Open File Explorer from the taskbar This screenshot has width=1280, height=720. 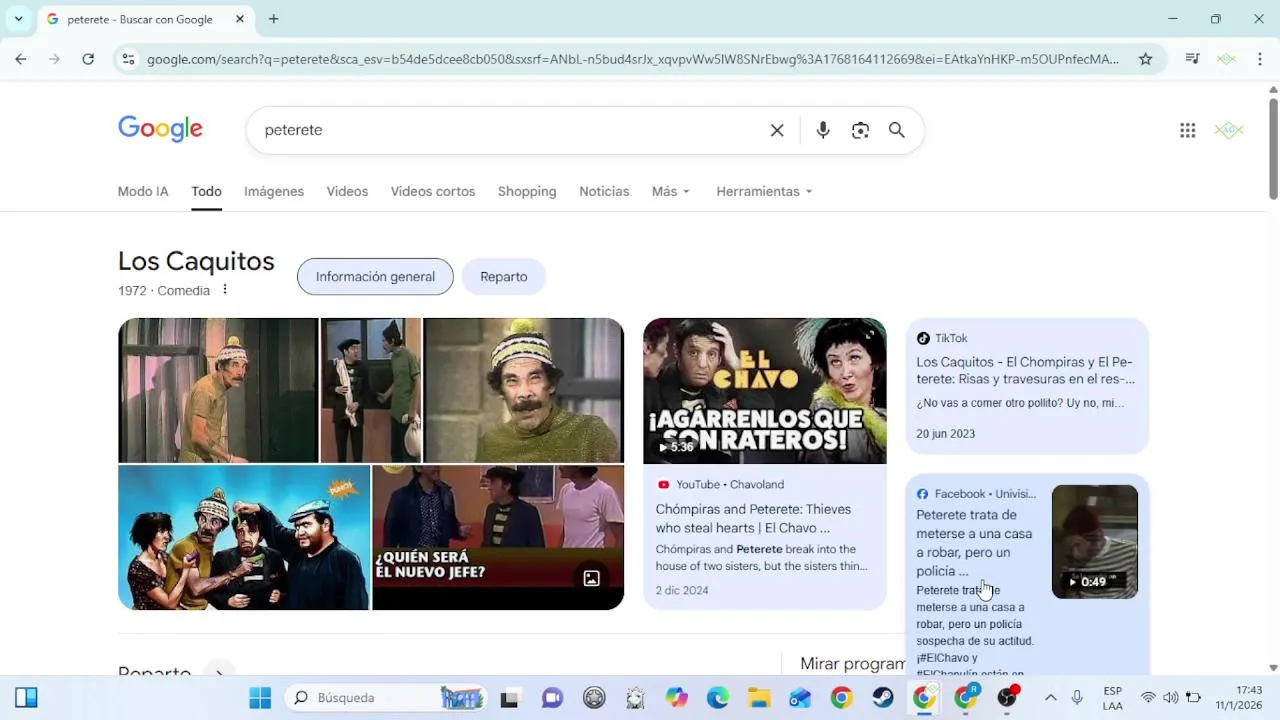[x=760, y=697]
